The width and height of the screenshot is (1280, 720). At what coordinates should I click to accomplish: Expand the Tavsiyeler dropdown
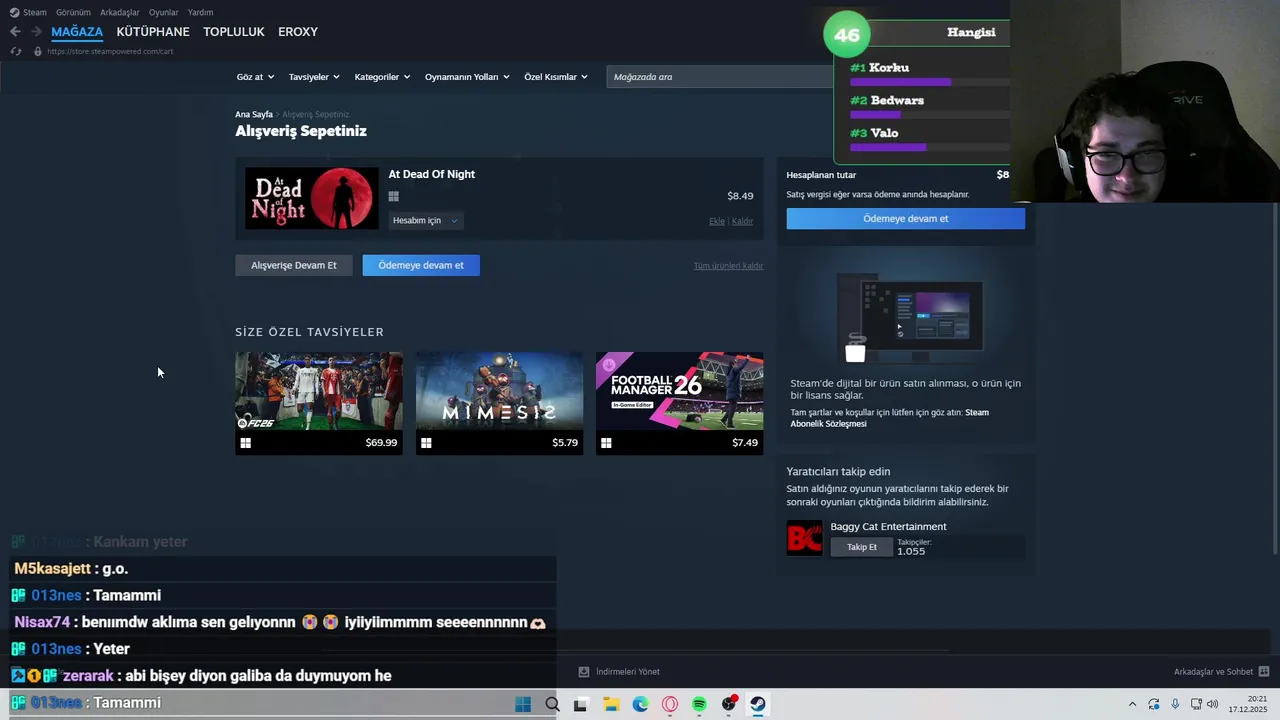click(314, 77)
